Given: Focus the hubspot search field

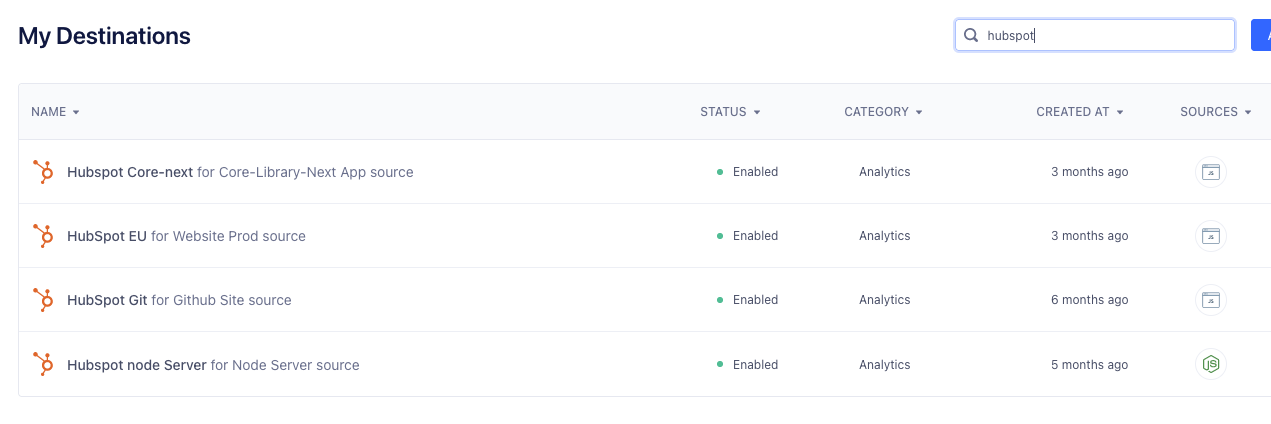Looking at the screenshot, I should [x=1095, y=35].
